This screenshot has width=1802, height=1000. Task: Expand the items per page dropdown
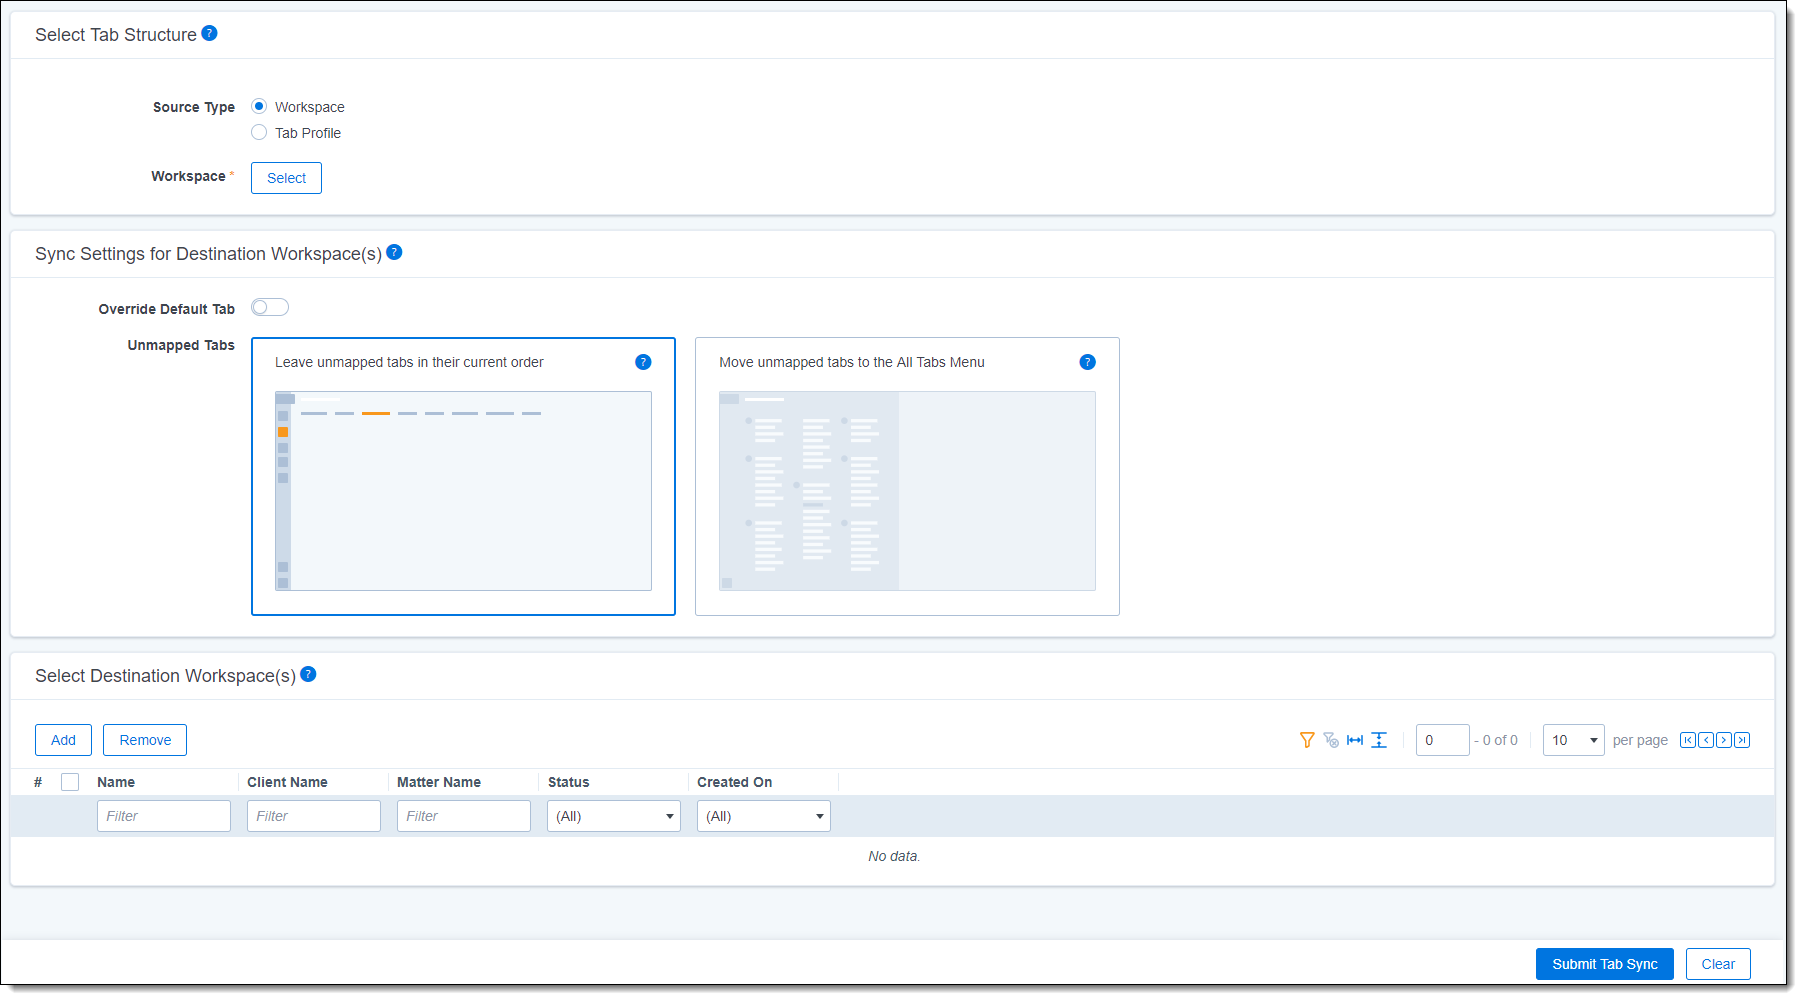point(1573,740)
